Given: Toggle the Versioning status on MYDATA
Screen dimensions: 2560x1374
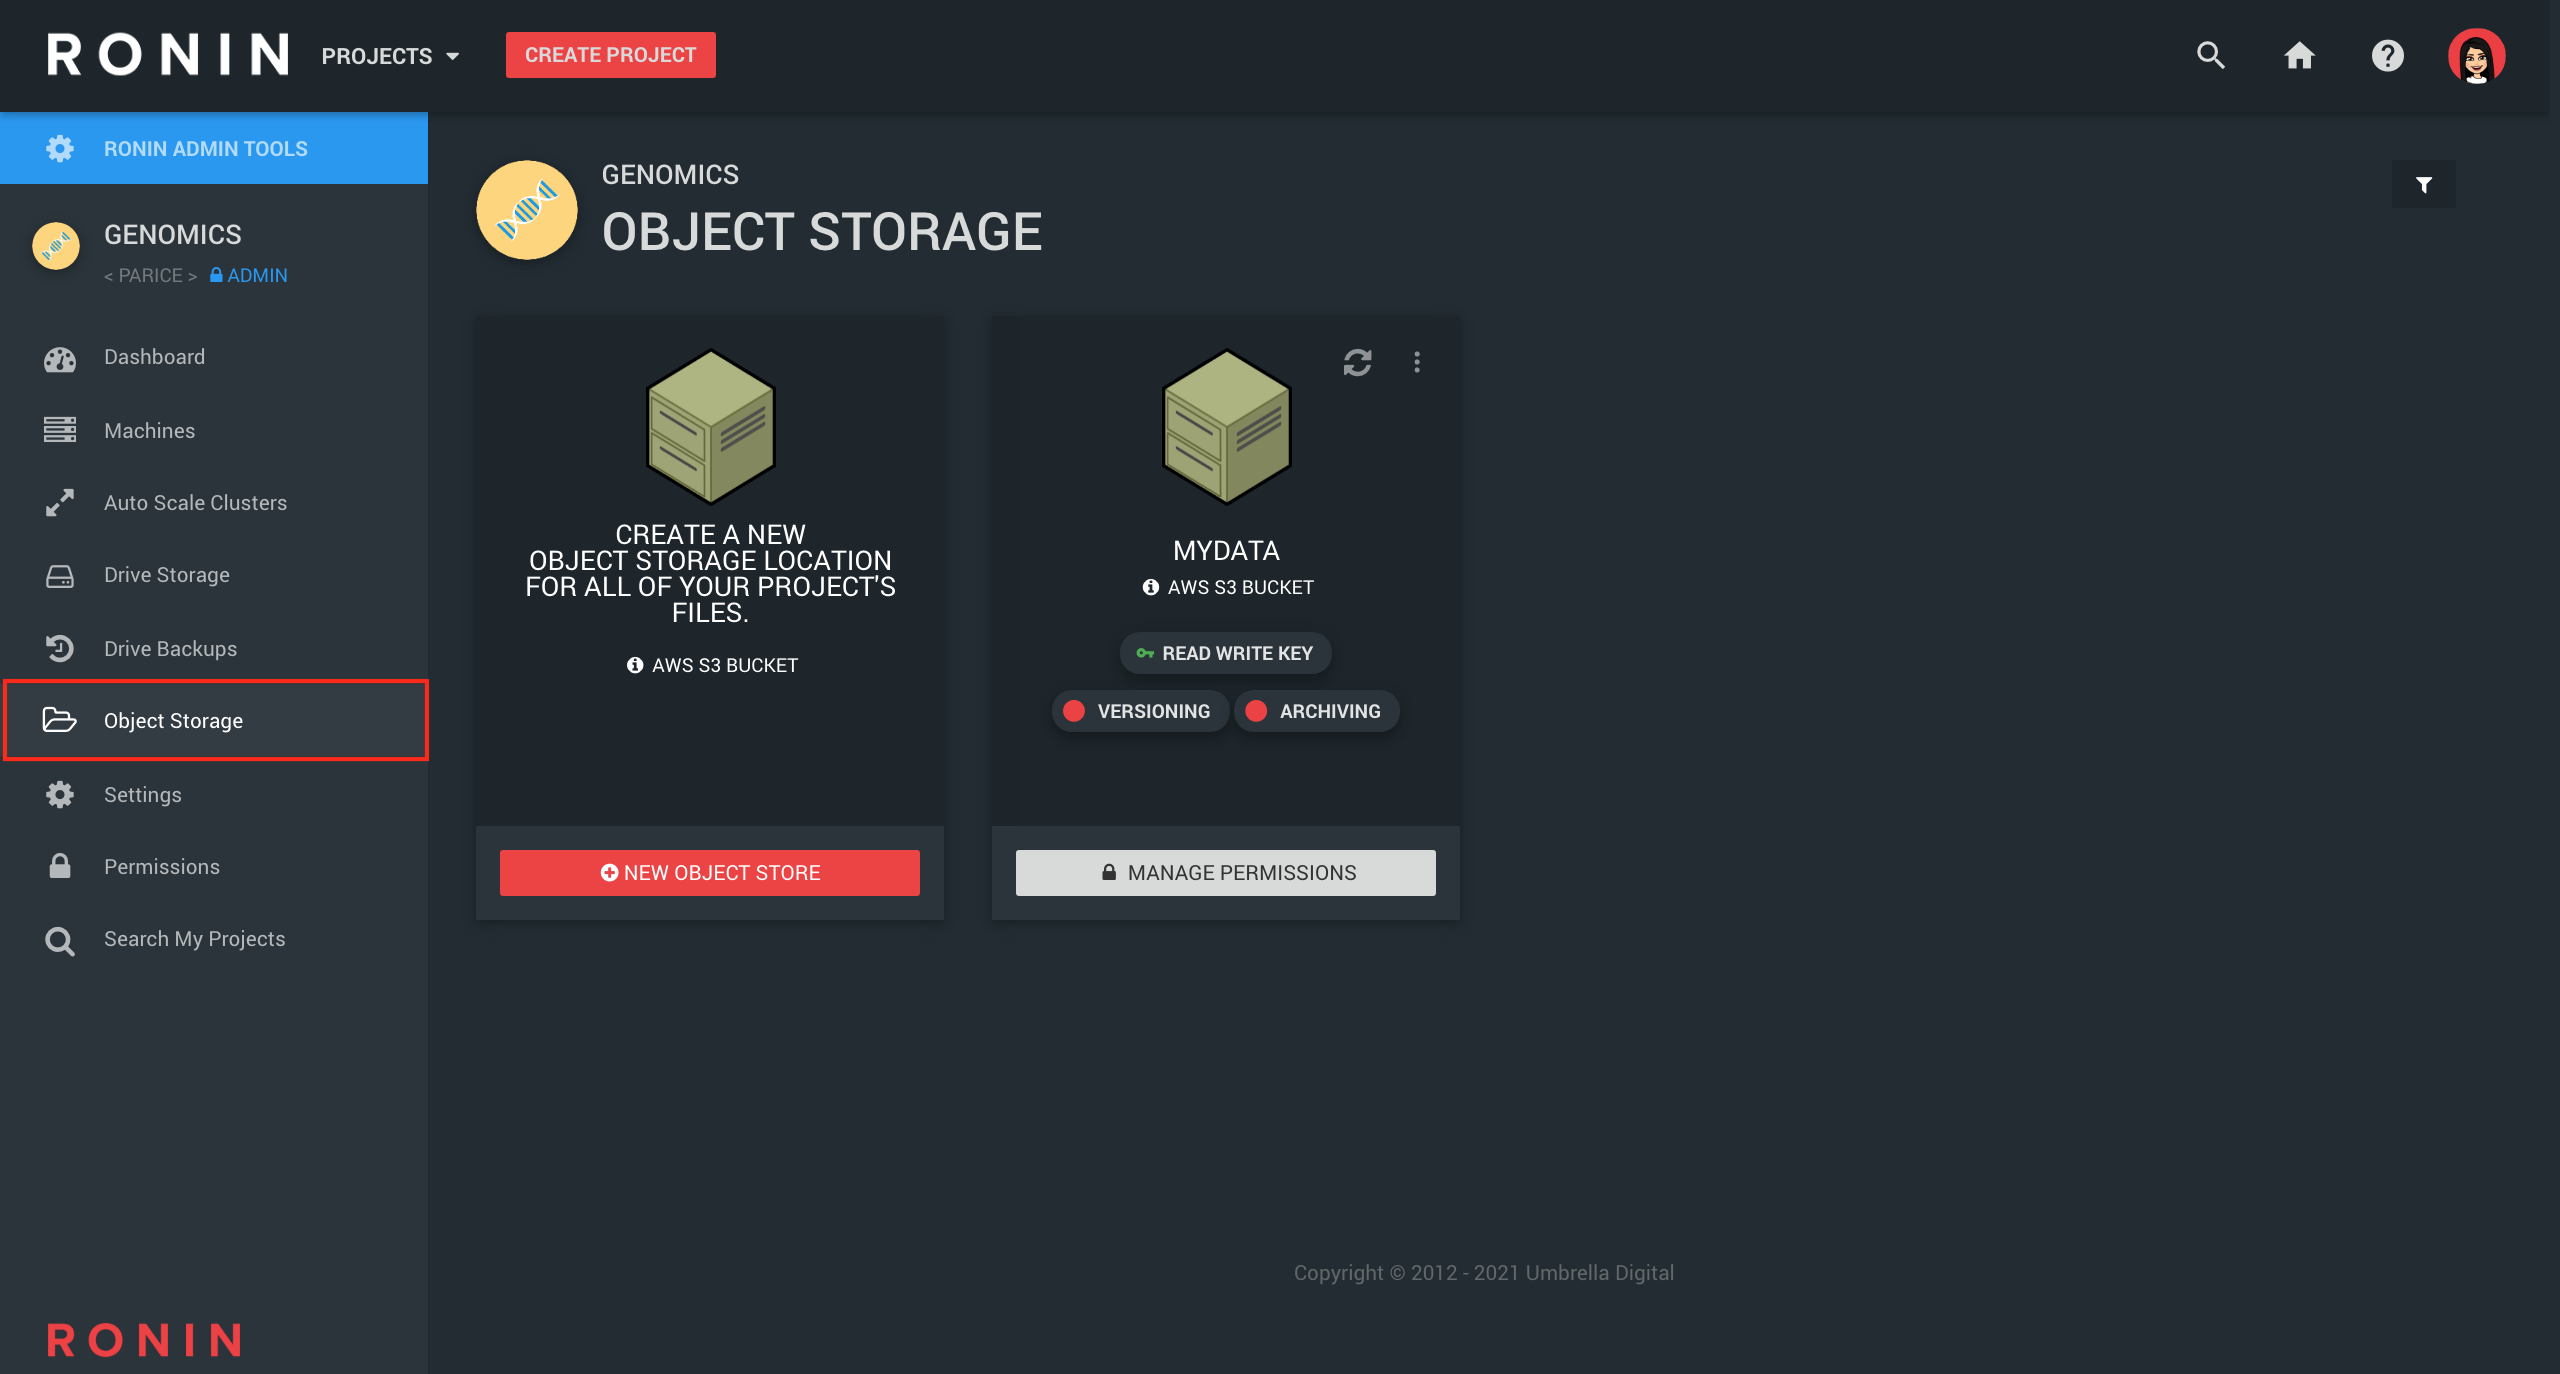Looking at the screenshot, I should pos(1139,711).
